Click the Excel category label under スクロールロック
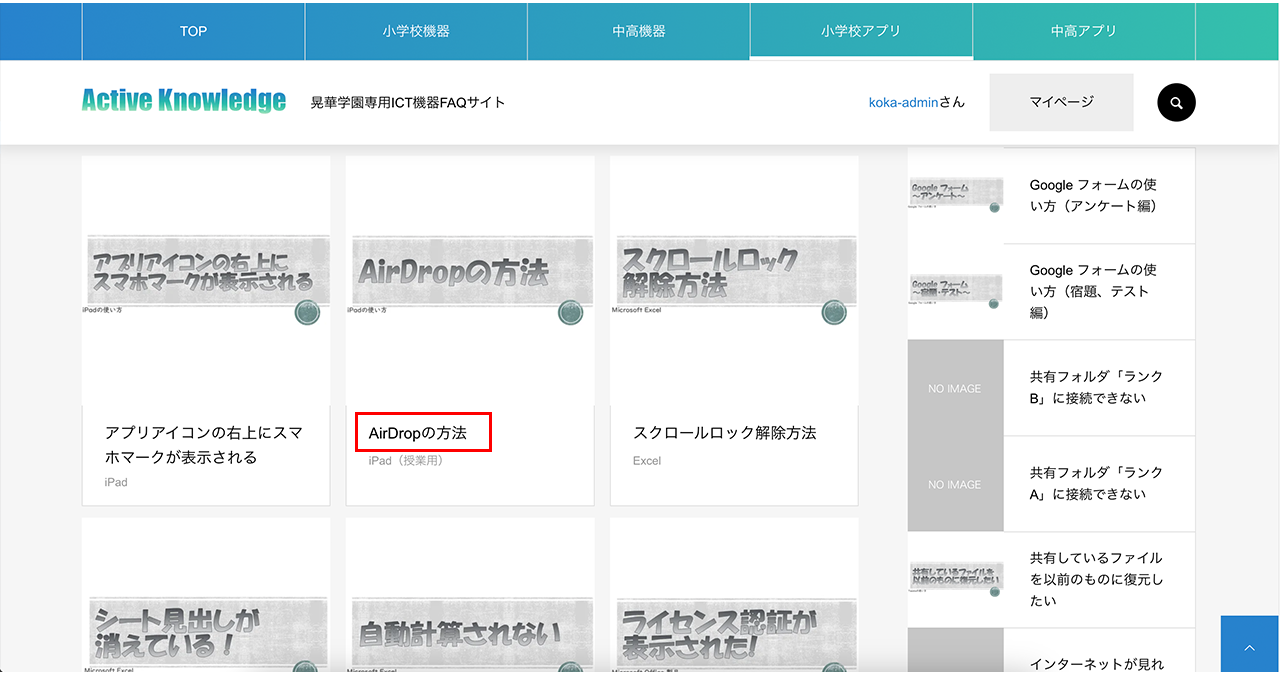Viewport: 1280px width, 675px height. (647, 461)
